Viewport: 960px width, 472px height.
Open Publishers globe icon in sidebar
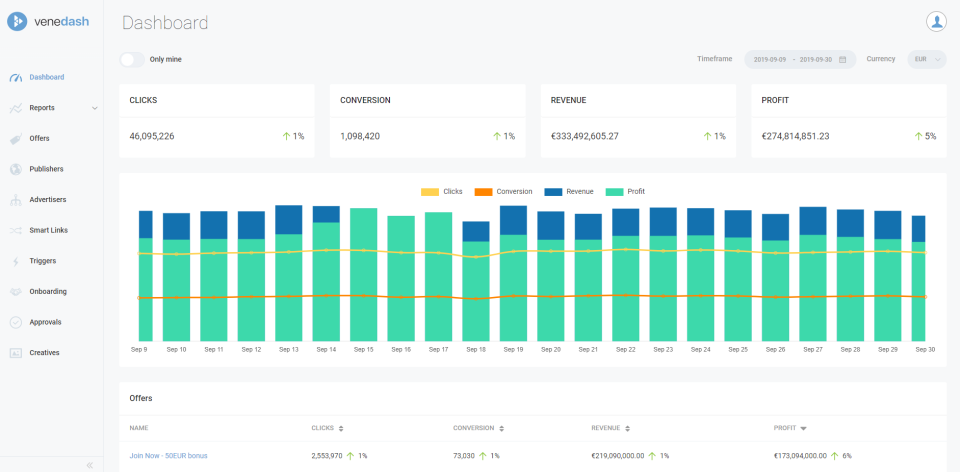pos(16,170)
